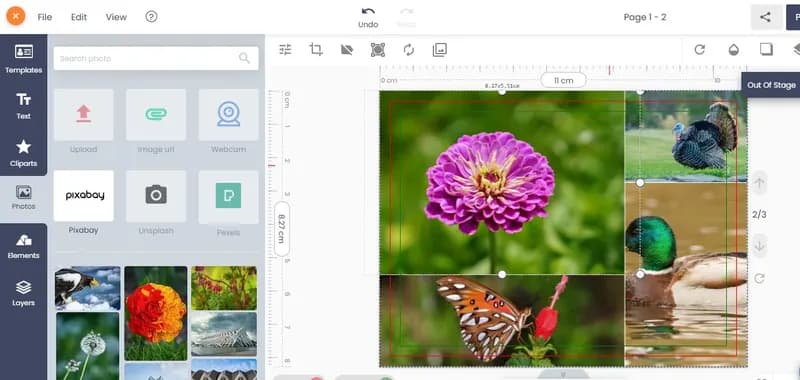Open the Layers sidebar tab
The width and height of the screenshot is (800, 380).
pos(23,293)
